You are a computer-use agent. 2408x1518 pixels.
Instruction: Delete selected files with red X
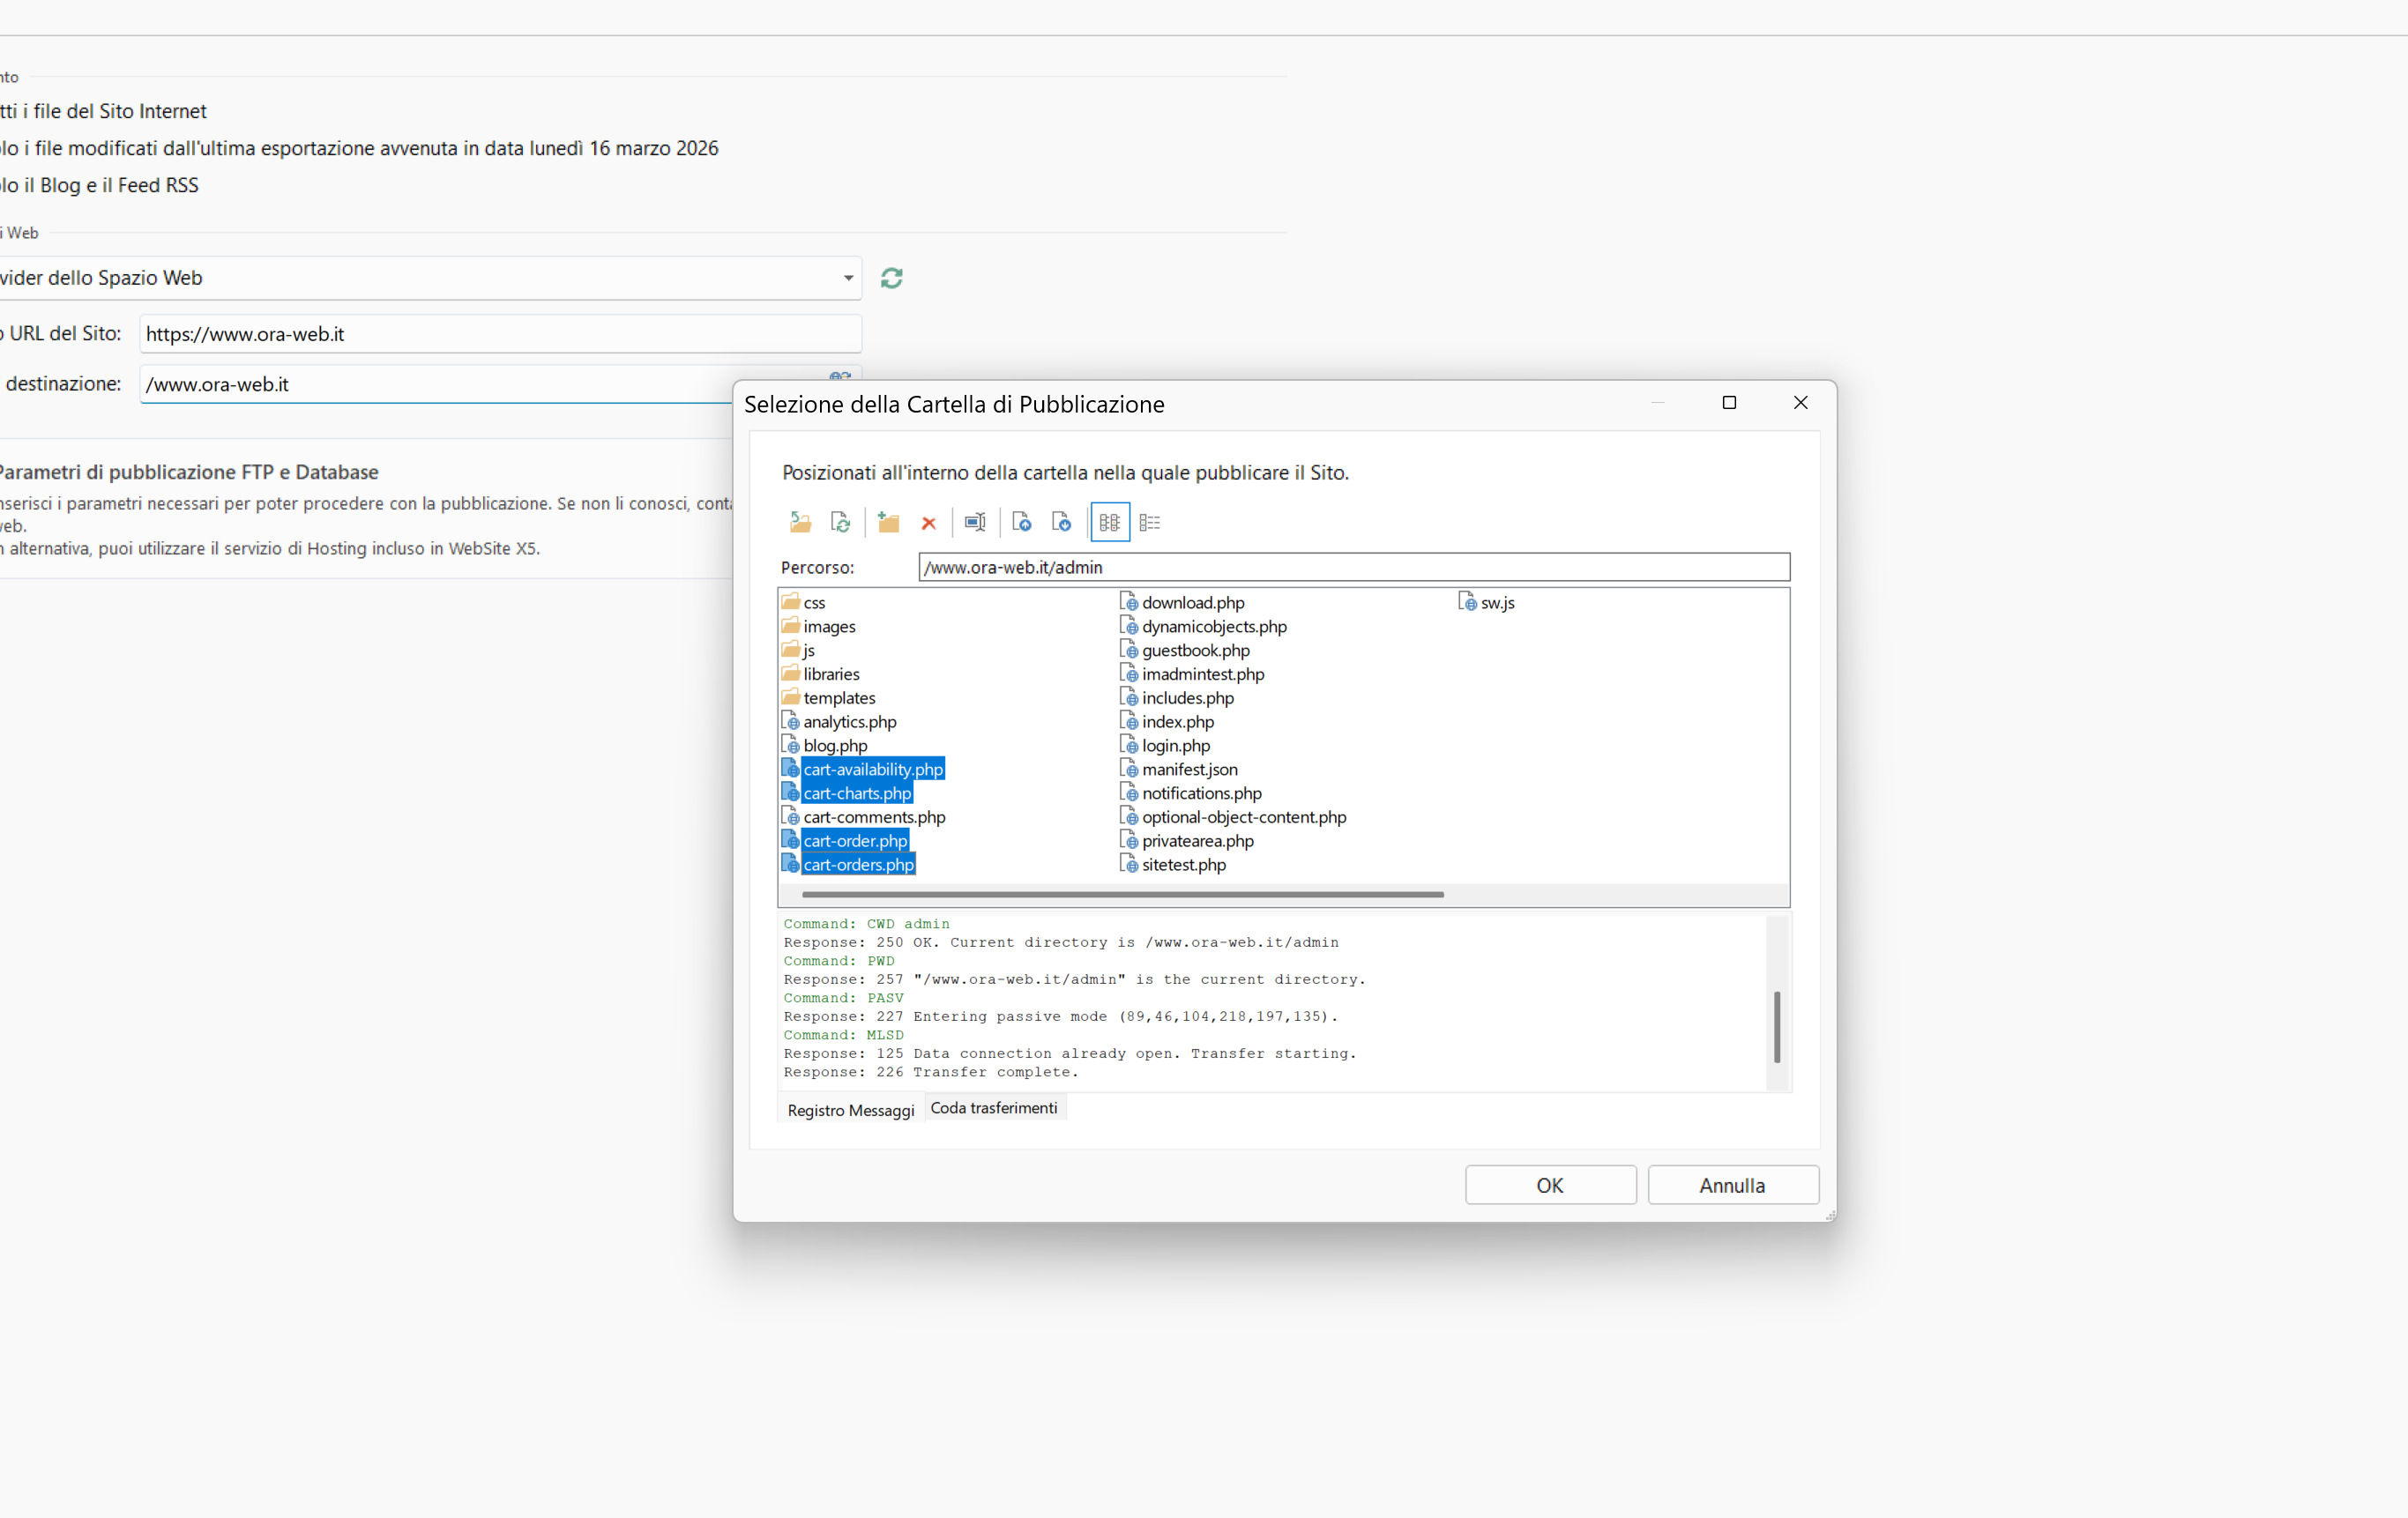coord(928,523)
